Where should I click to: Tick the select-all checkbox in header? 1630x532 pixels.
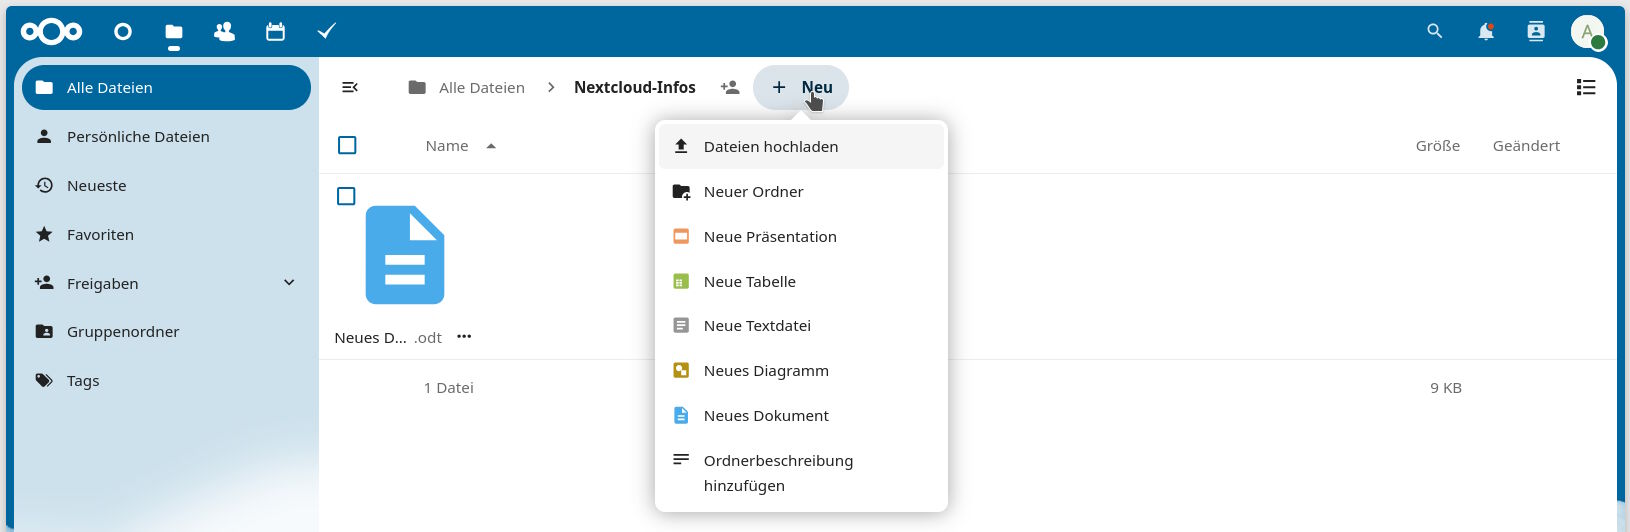click(x=347, y=146)
